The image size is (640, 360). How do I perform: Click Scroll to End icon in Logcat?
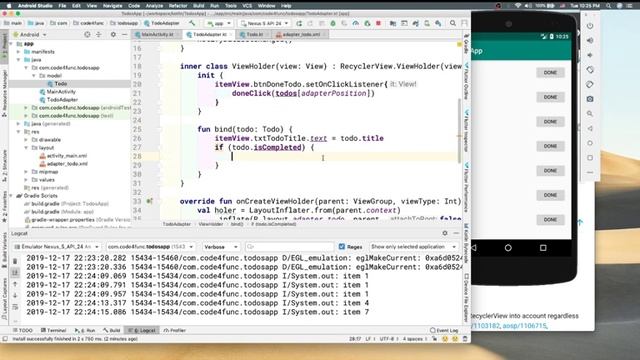click(x=15, y=272)
